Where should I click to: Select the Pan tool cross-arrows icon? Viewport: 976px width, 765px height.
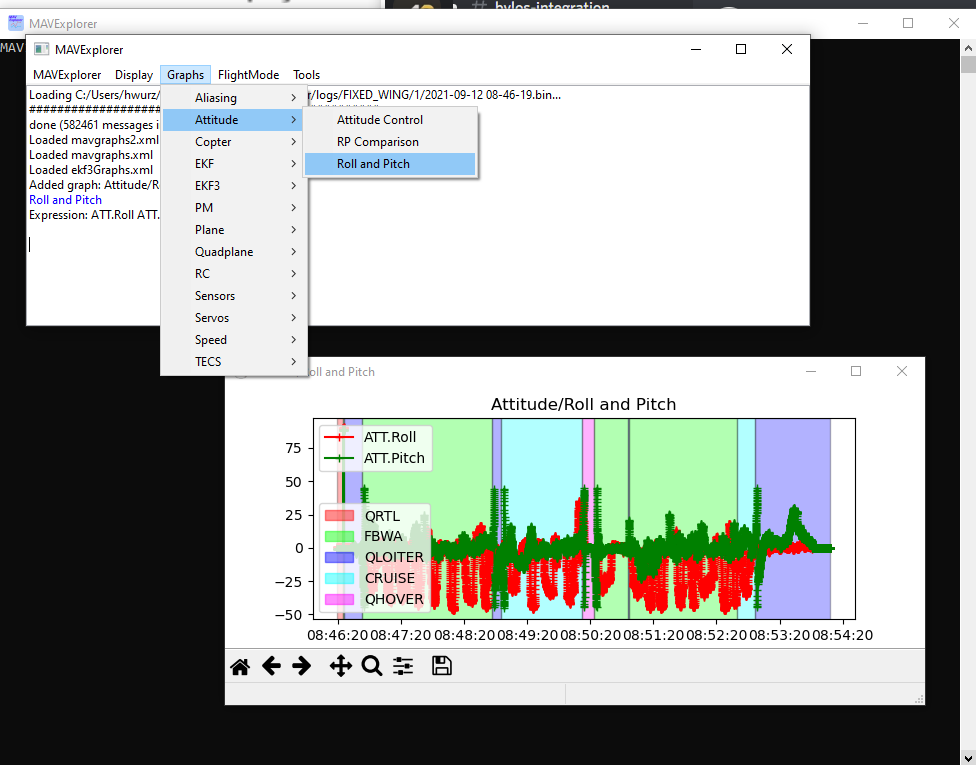[340, 666]
